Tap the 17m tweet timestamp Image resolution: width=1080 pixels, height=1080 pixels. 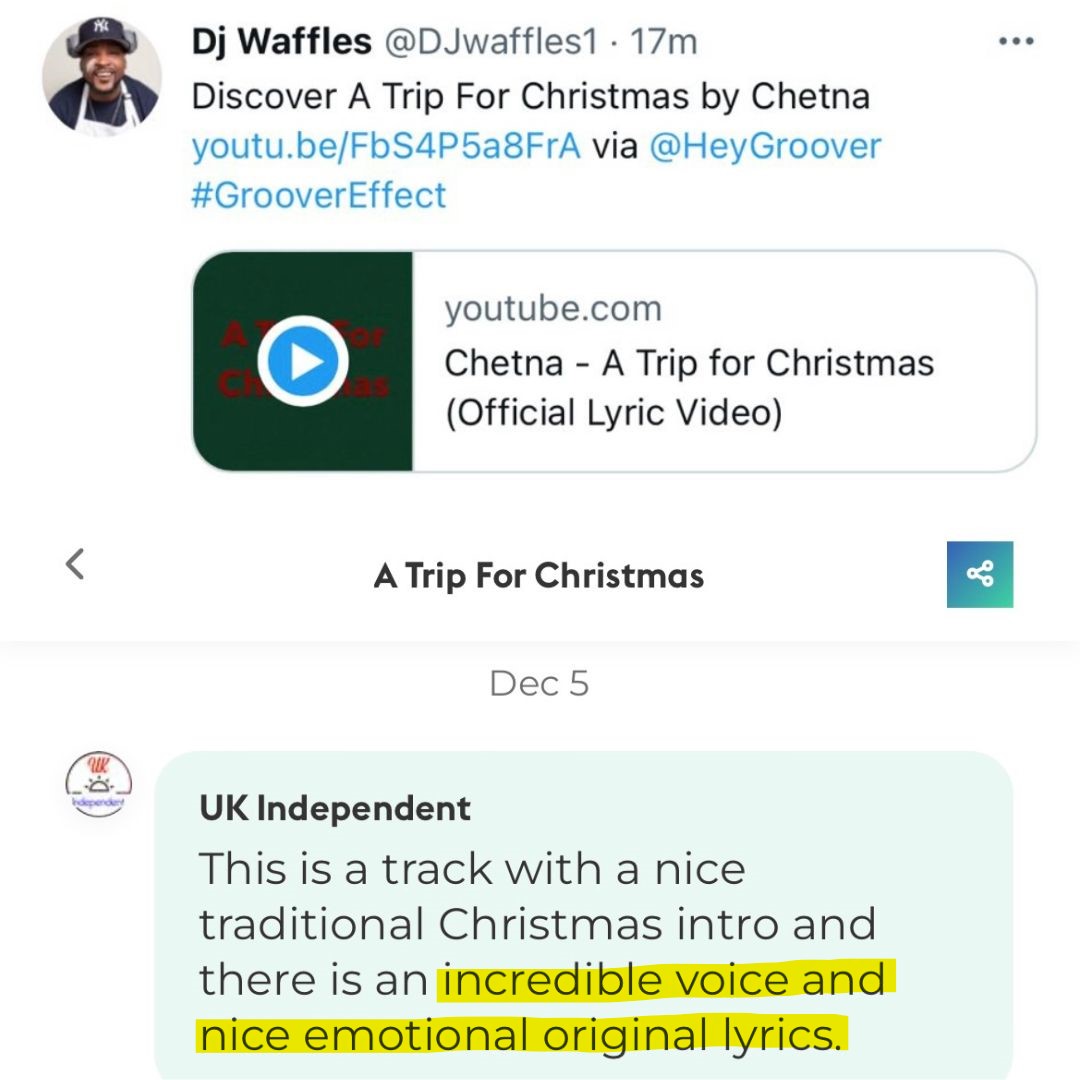click(664, 41)
